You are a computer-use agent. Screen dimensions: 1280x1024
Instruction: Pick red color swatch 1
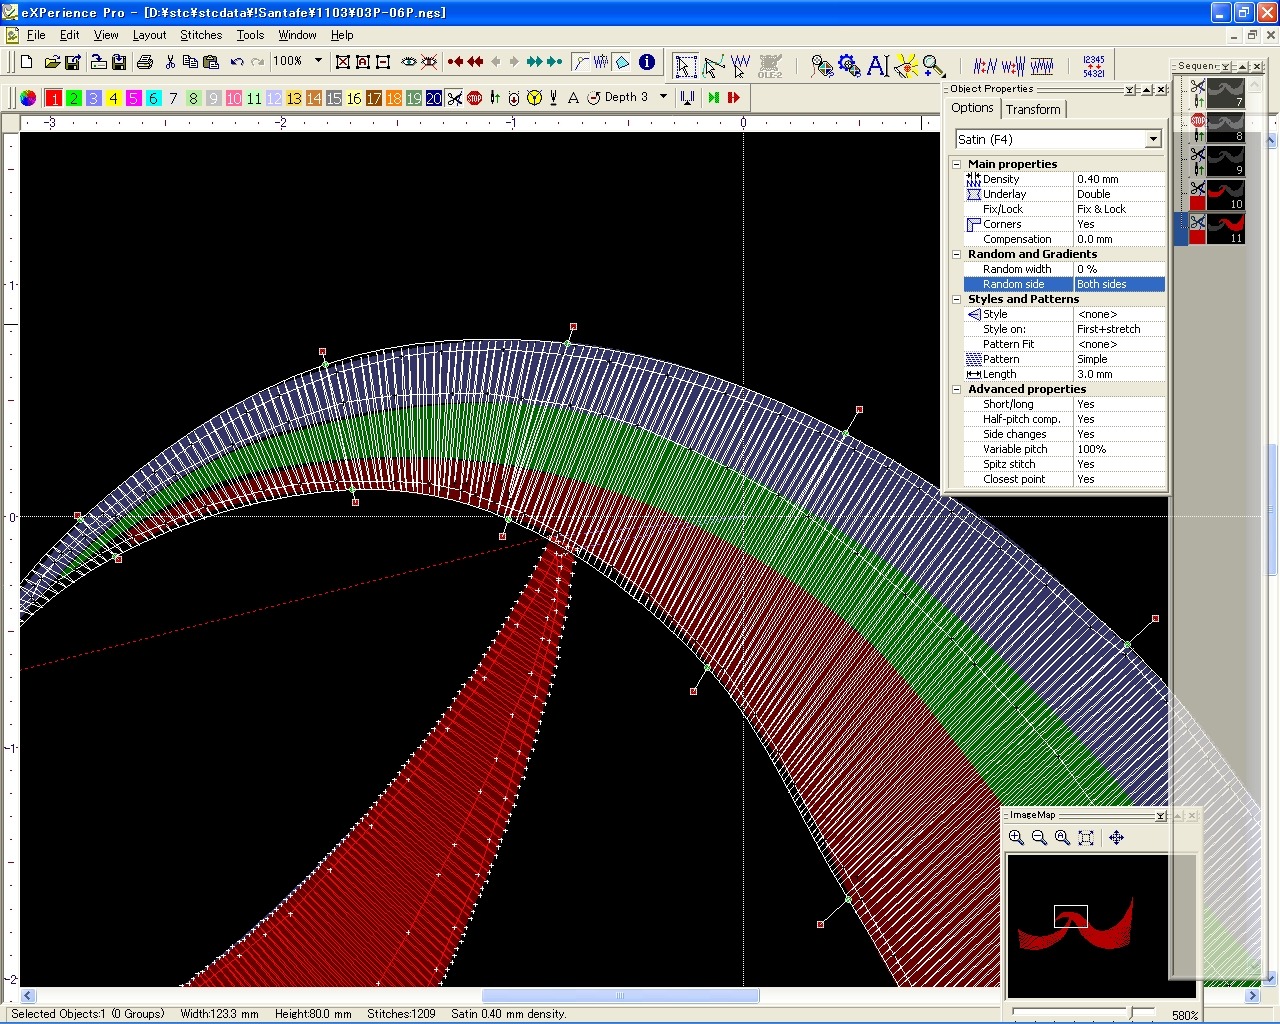point(54,98)
